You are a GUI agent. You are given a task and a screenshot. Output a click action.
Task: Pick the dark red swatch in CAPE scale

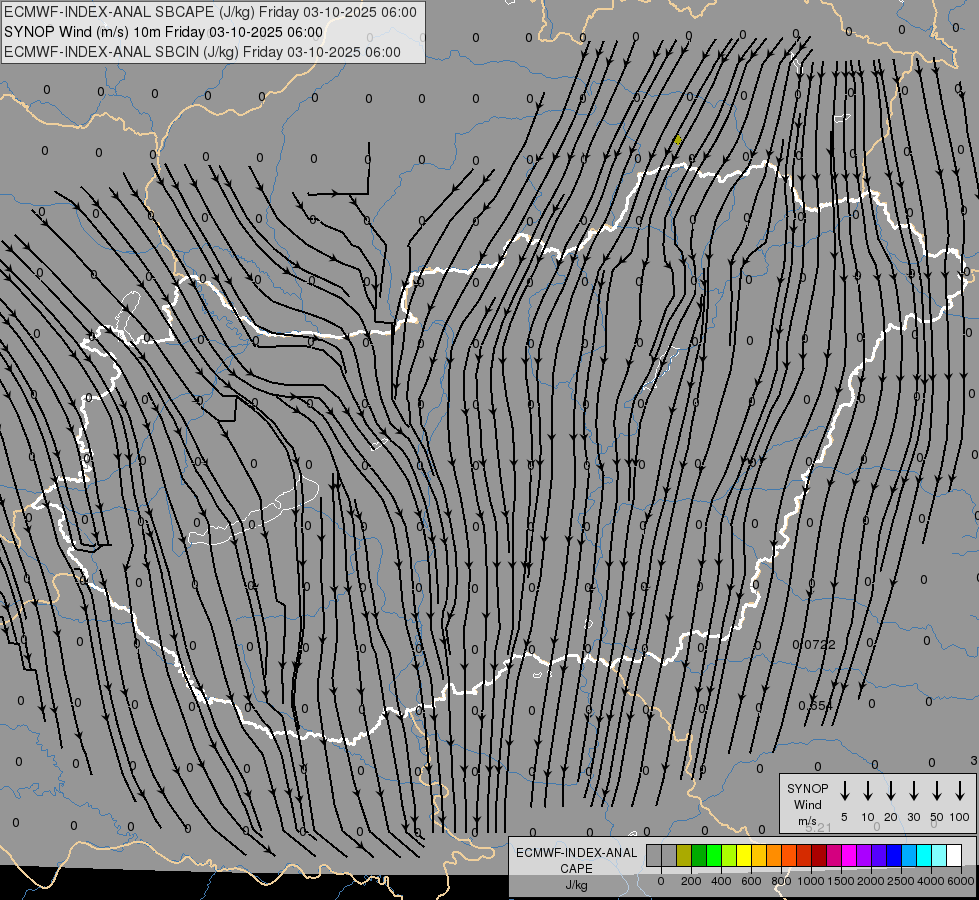(x=819, y=855)
